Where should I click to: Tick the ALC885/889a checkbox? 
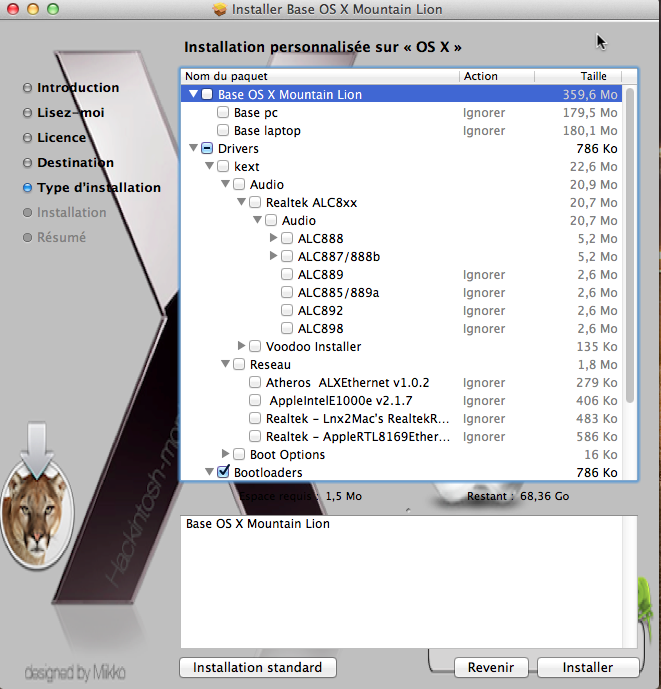(x=287, y=293)
